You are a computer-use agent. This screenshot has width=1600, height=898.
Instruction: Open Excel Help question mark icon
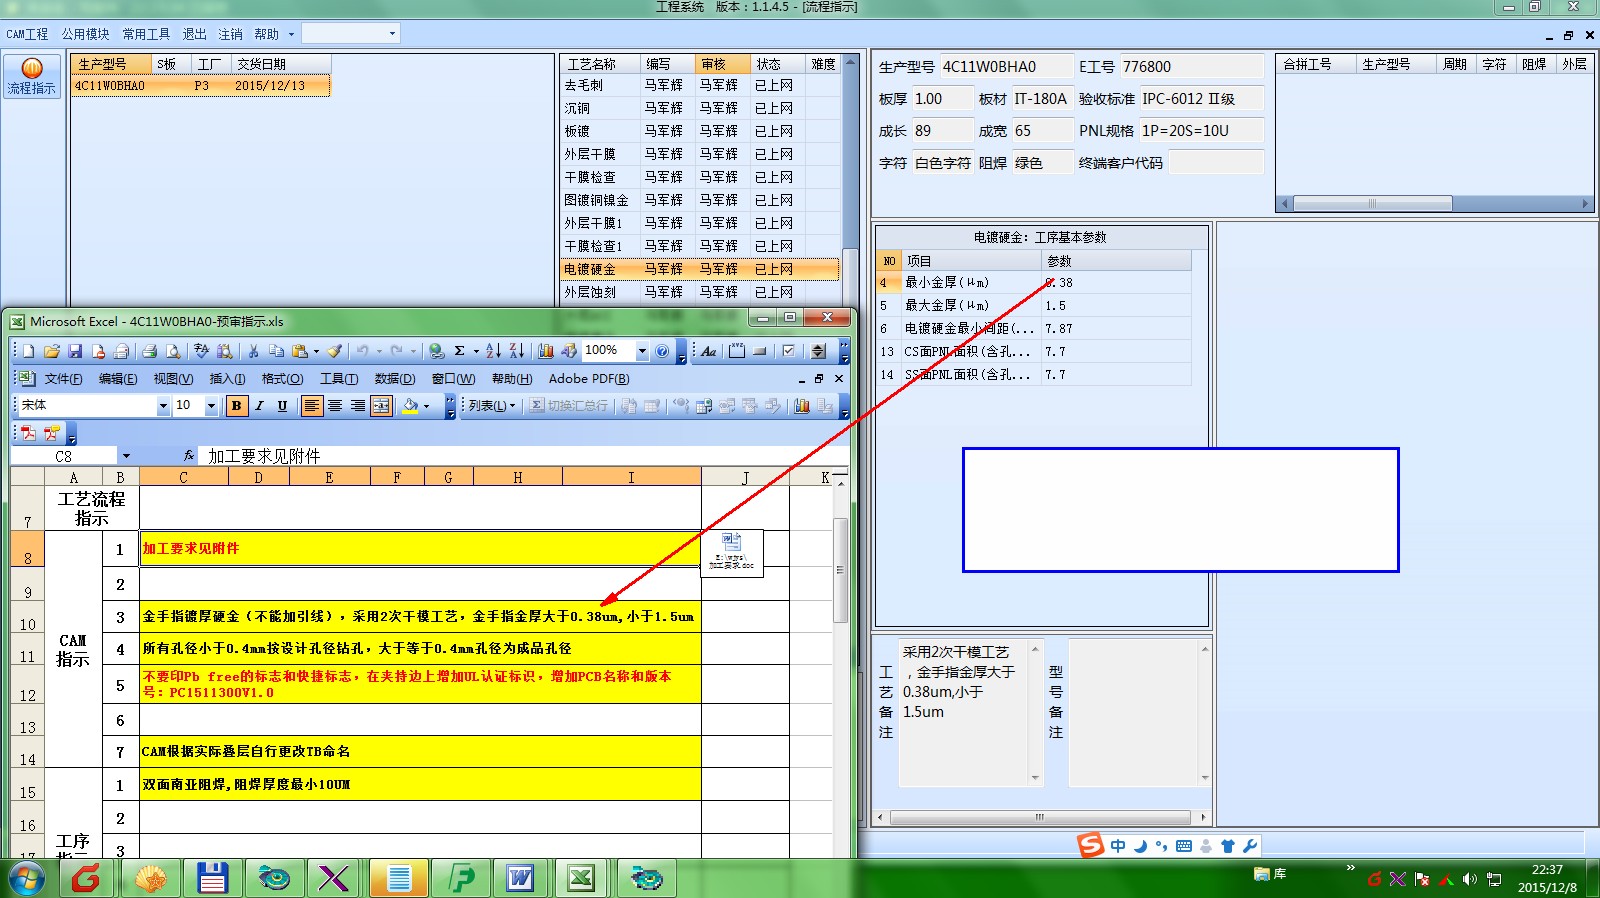click(662, 351)
